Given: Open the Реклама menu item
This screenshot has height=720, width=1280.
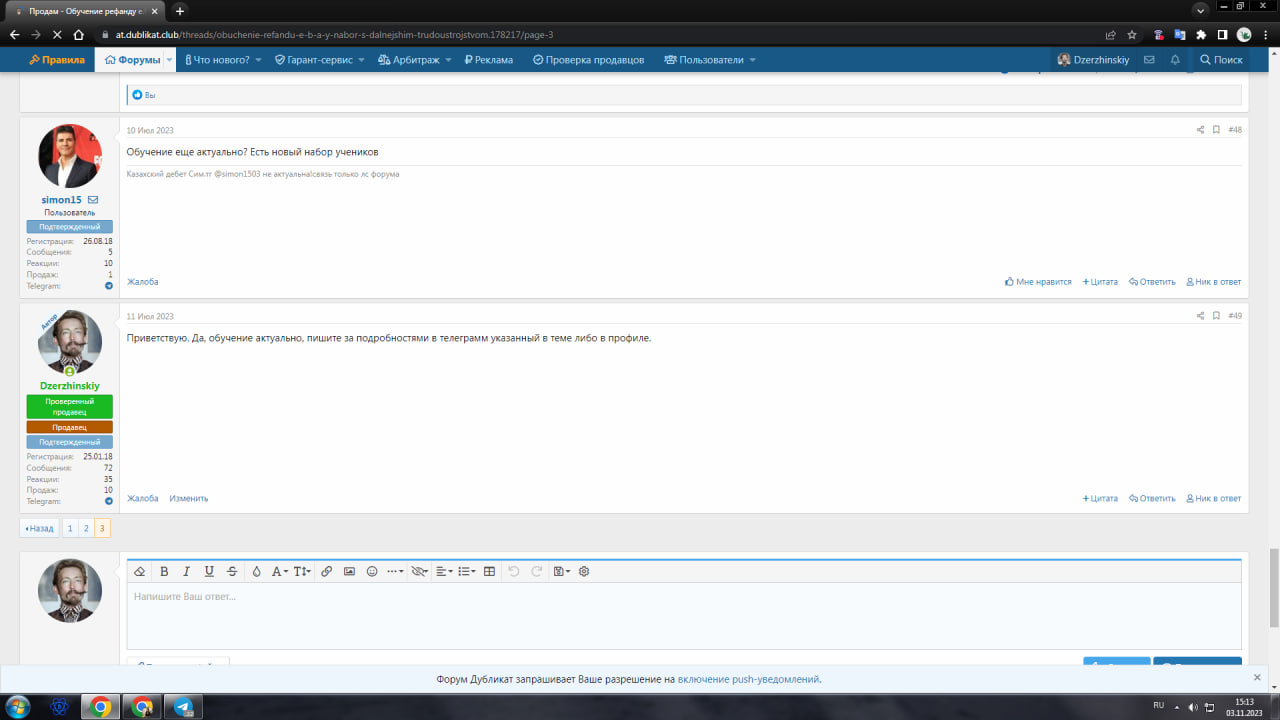Looking at the screenshot, I should tap(487, 60).
